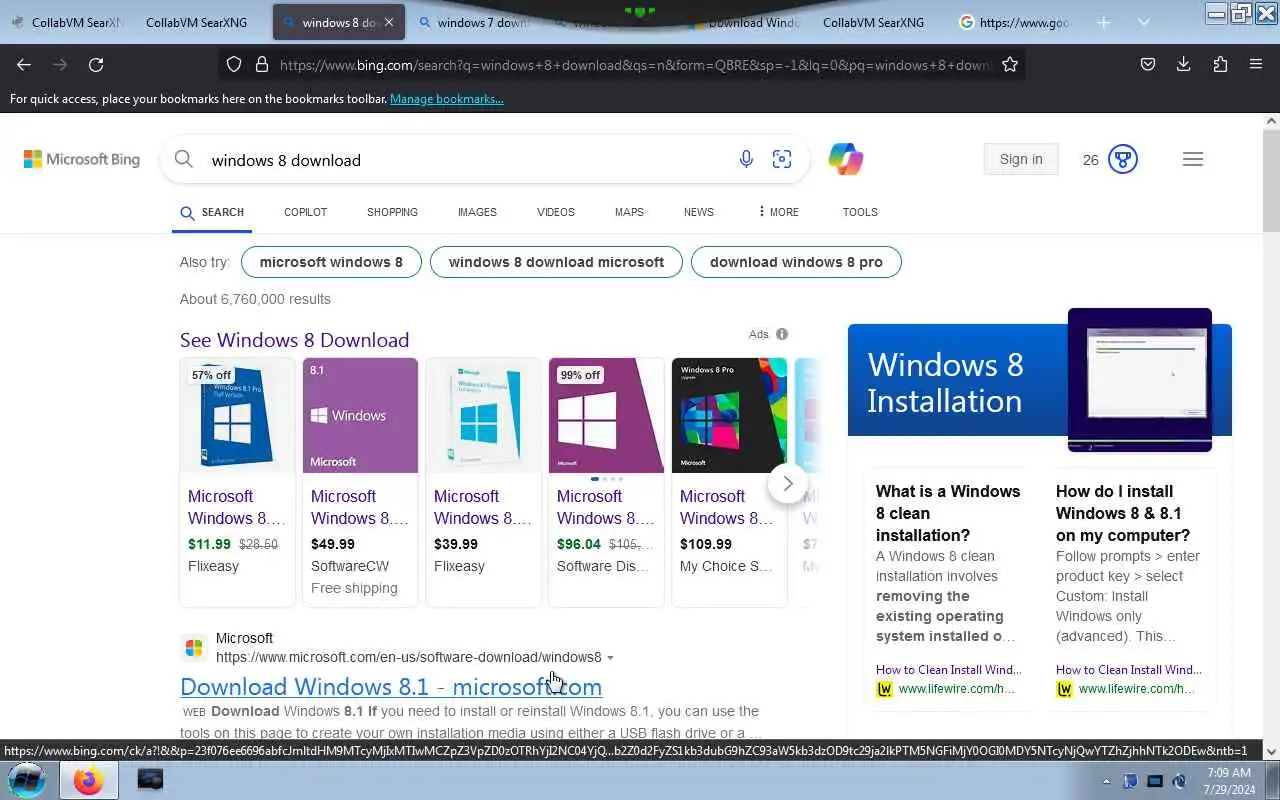Click the address bar URL field
Image resolution: width=1280 pixels, height=800 pixels.
point(635,64)
